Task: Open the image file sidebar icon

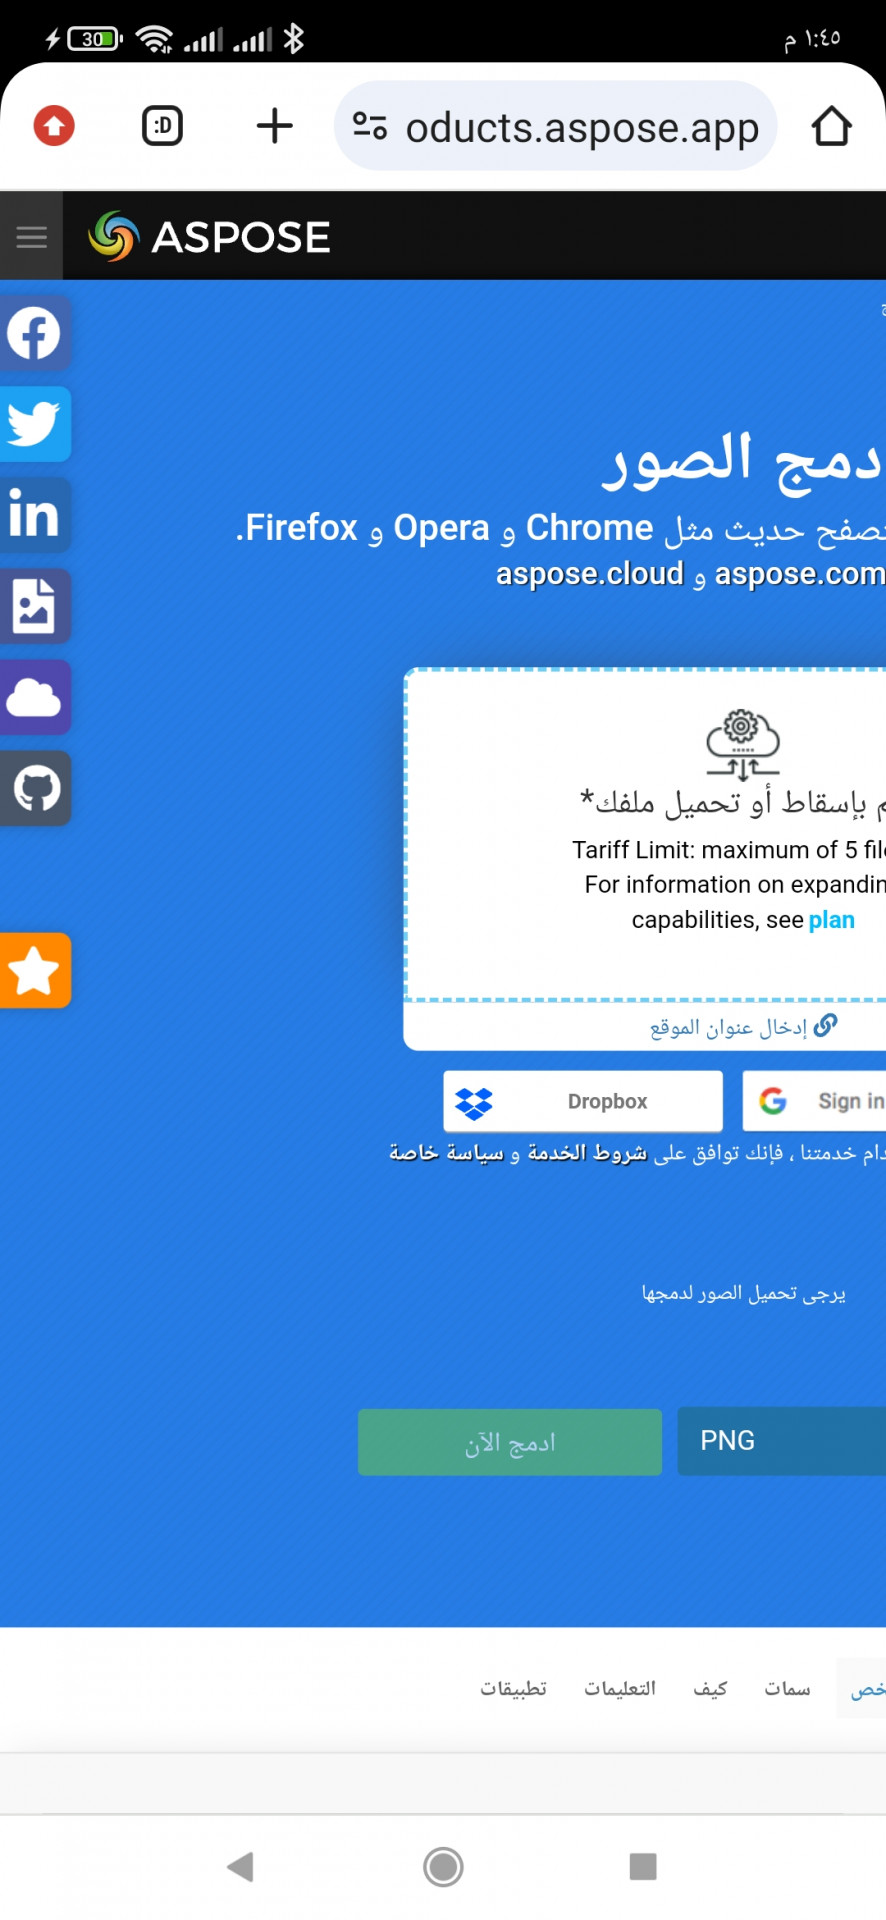Action: point(35,606)
